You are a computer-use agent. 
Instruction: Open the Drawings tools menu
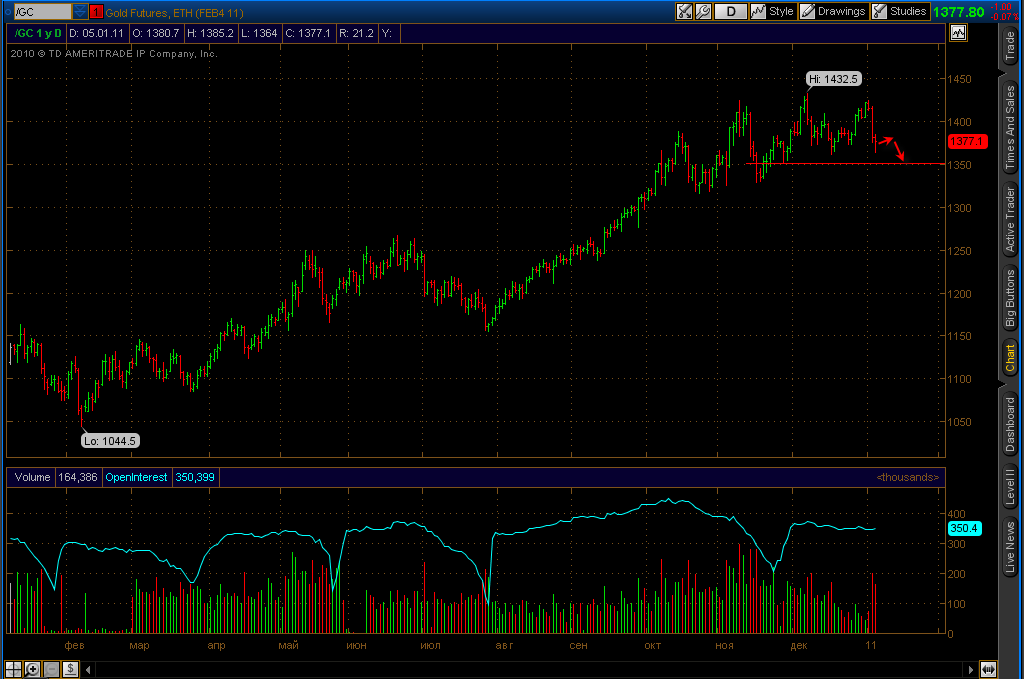833,11
